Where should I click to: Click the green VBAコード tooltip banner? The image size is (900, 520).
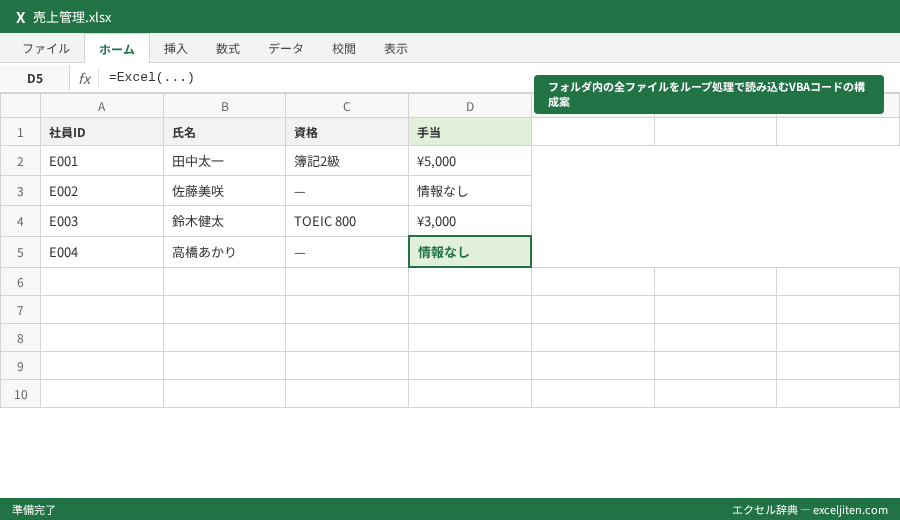[x=709, y=95]
